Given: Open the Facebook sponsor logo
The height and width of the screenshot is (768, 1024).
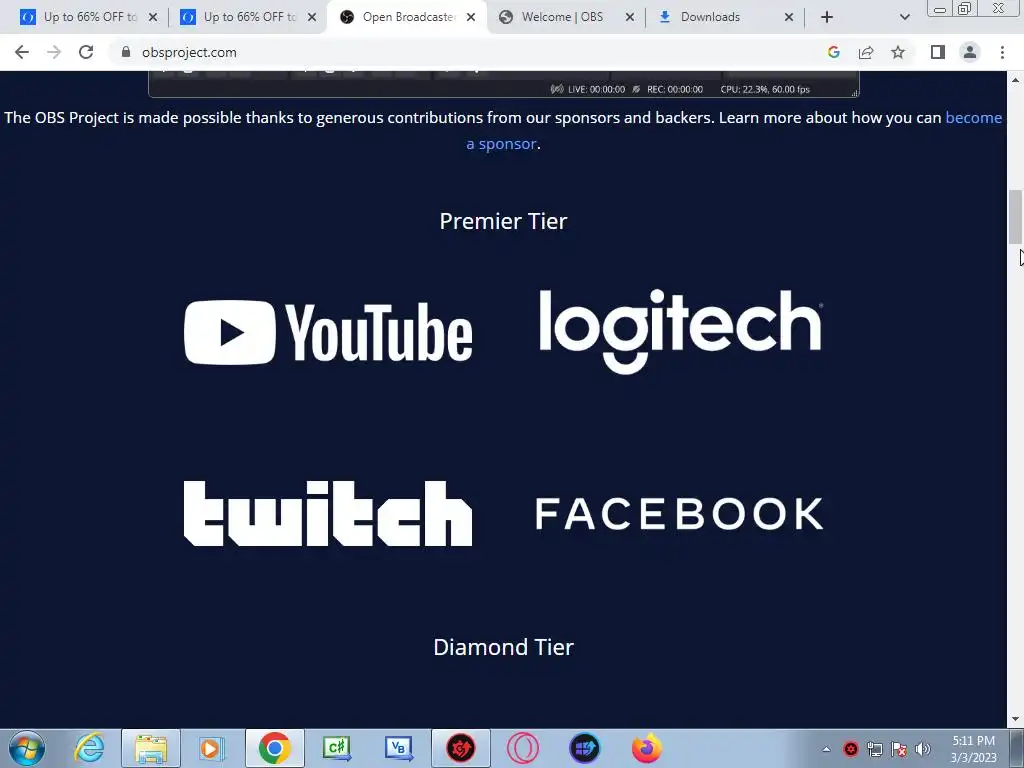Looking at the screenshot, I should point(679,513).
